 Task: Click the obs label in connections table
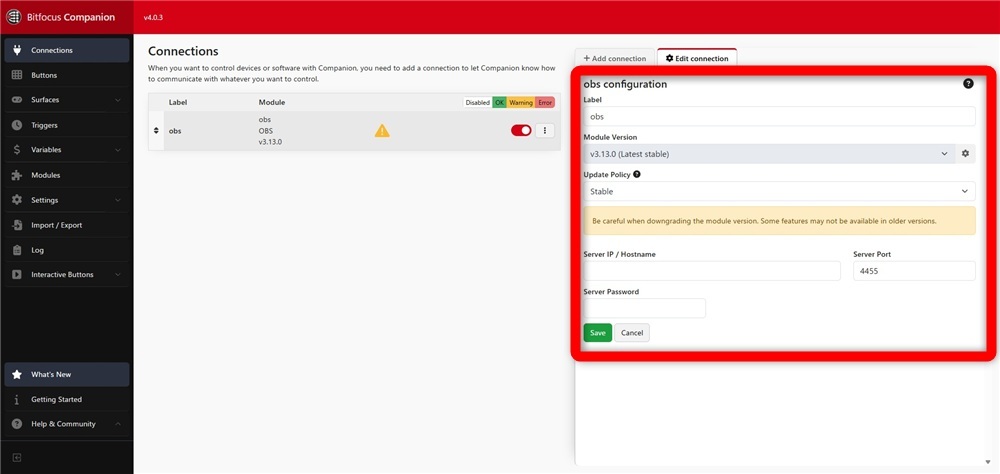(x=175, y=131)
